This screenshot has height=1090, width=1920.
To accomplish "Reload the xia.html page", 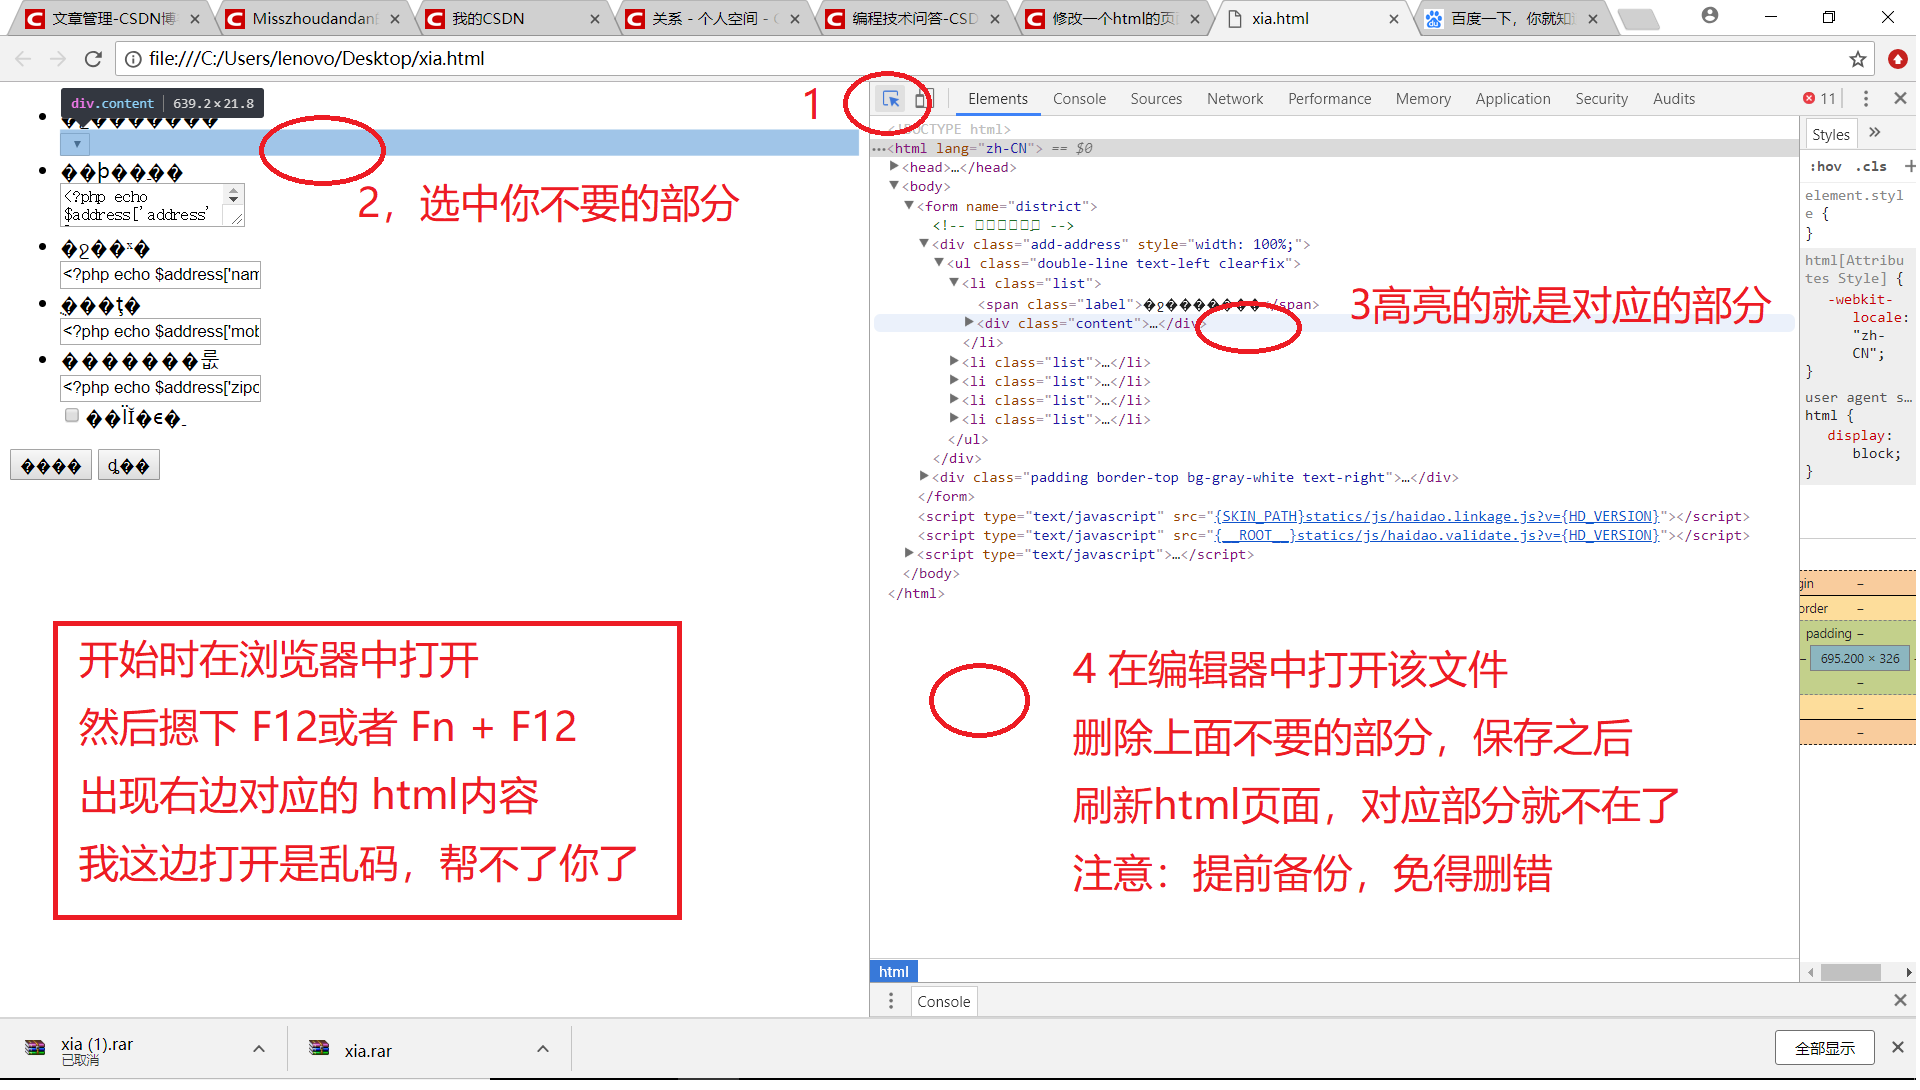I will pyautogui.click(x=93, y=59).
